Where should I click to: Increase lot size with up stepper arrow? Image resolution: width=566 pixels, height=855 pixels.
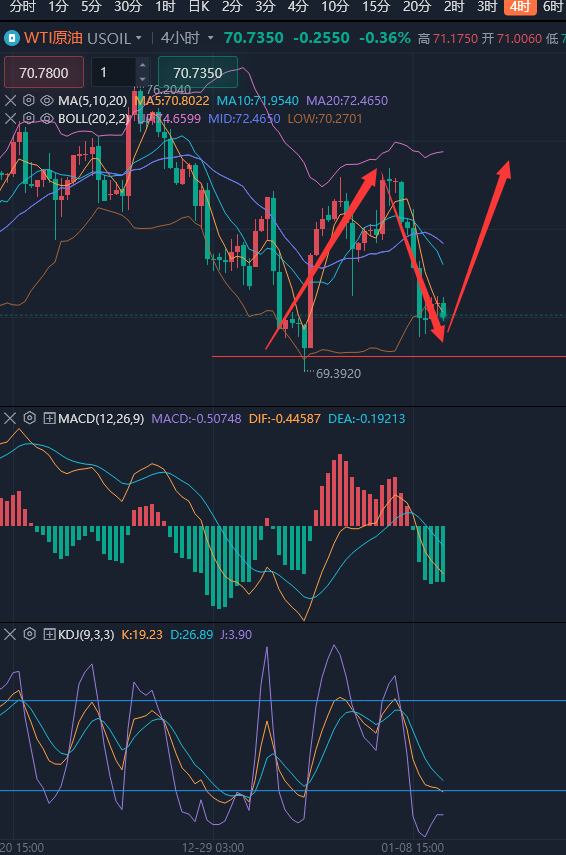pos(142,65)
